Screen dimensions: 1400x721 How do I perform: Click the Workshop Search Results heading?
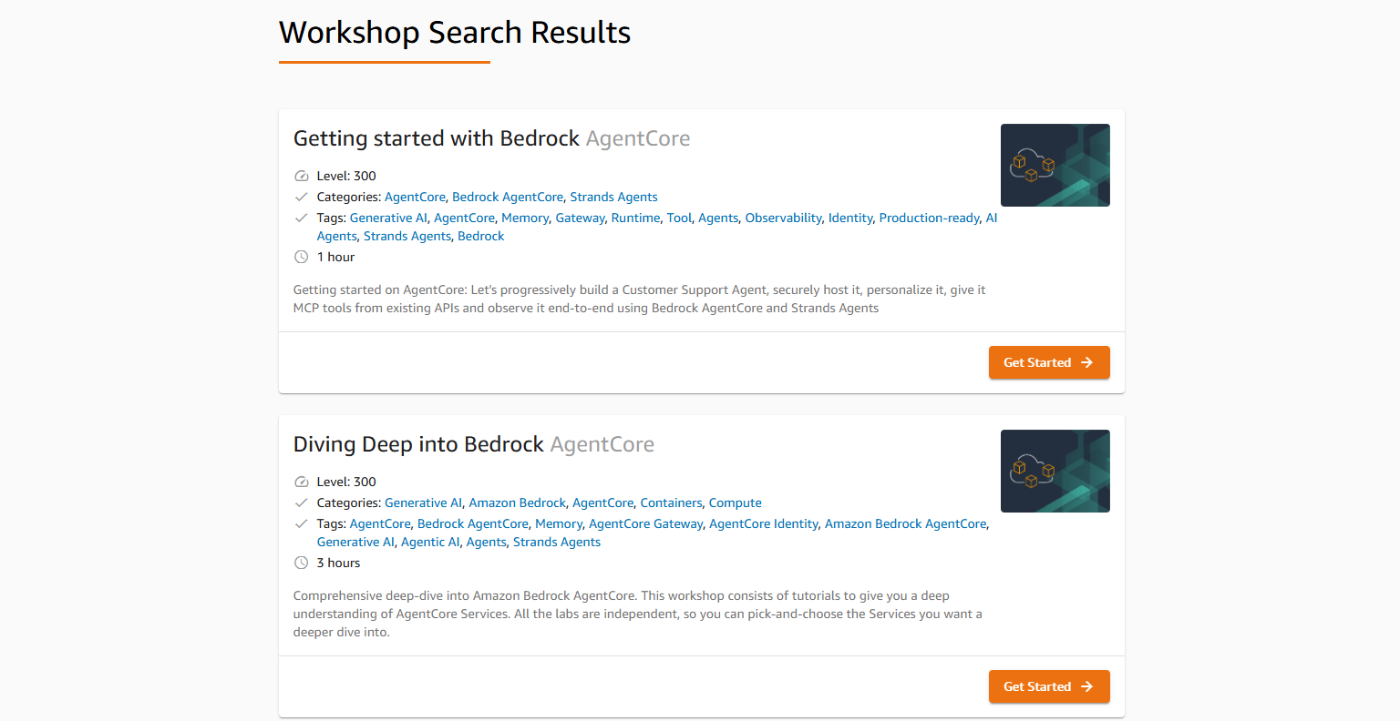(455, 32)
